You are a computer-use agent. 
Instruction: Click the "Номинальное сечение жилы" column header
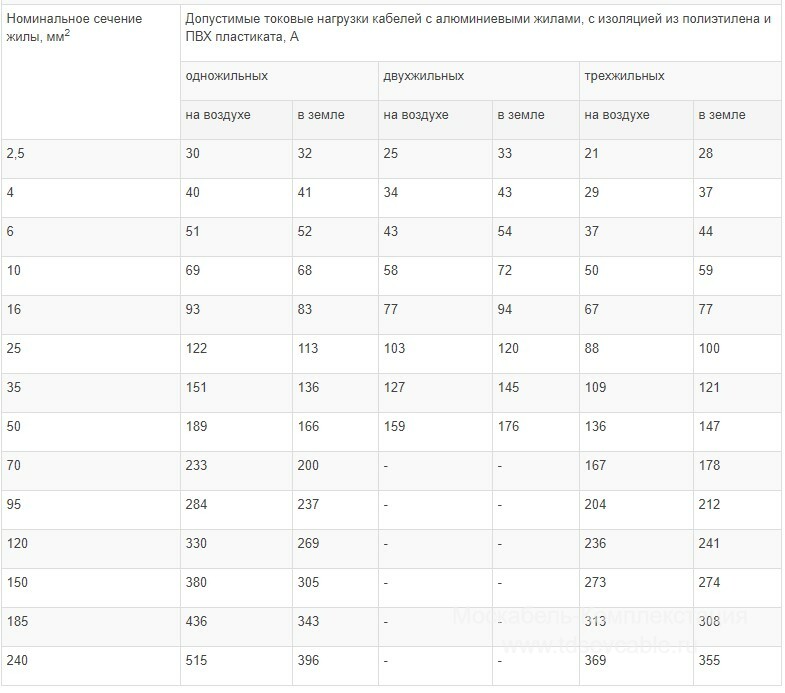tap(74, 27)
